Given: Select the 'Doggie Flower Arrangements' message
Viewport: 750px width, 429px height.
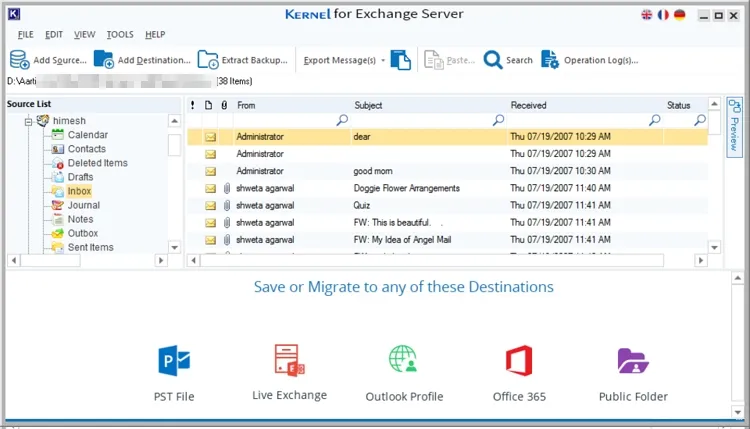Looking at the screenshot, I should click(x=447, y=188).
